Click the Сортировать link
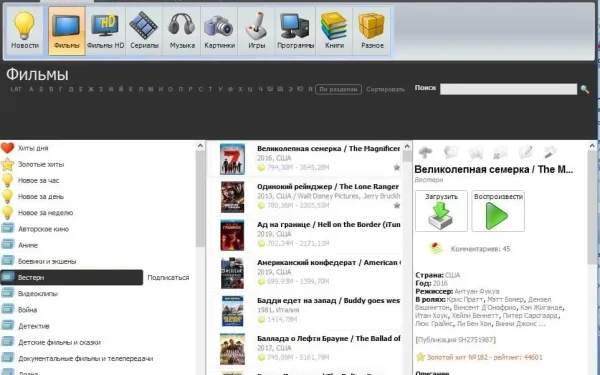Screen dimensions: 600x375 pos(385,90)
